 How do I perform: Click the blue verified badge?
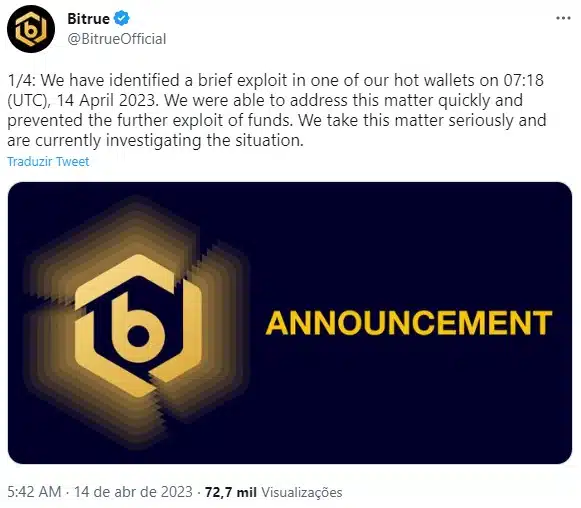coord(122,18)
